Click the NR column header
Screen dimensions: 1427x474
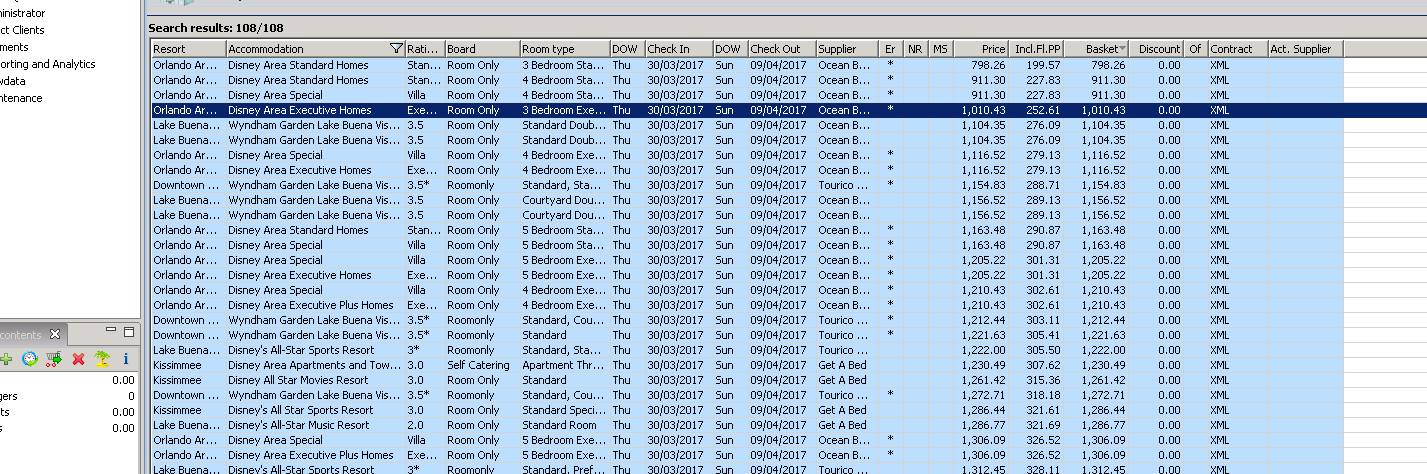916,49
